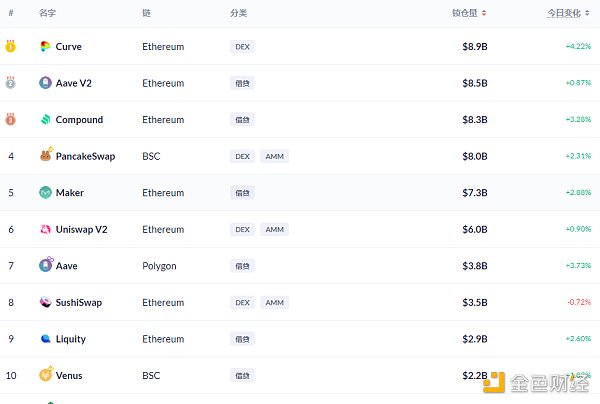Click the 链 column header
The width and height of the screenshot is (600, 404).
146,13
